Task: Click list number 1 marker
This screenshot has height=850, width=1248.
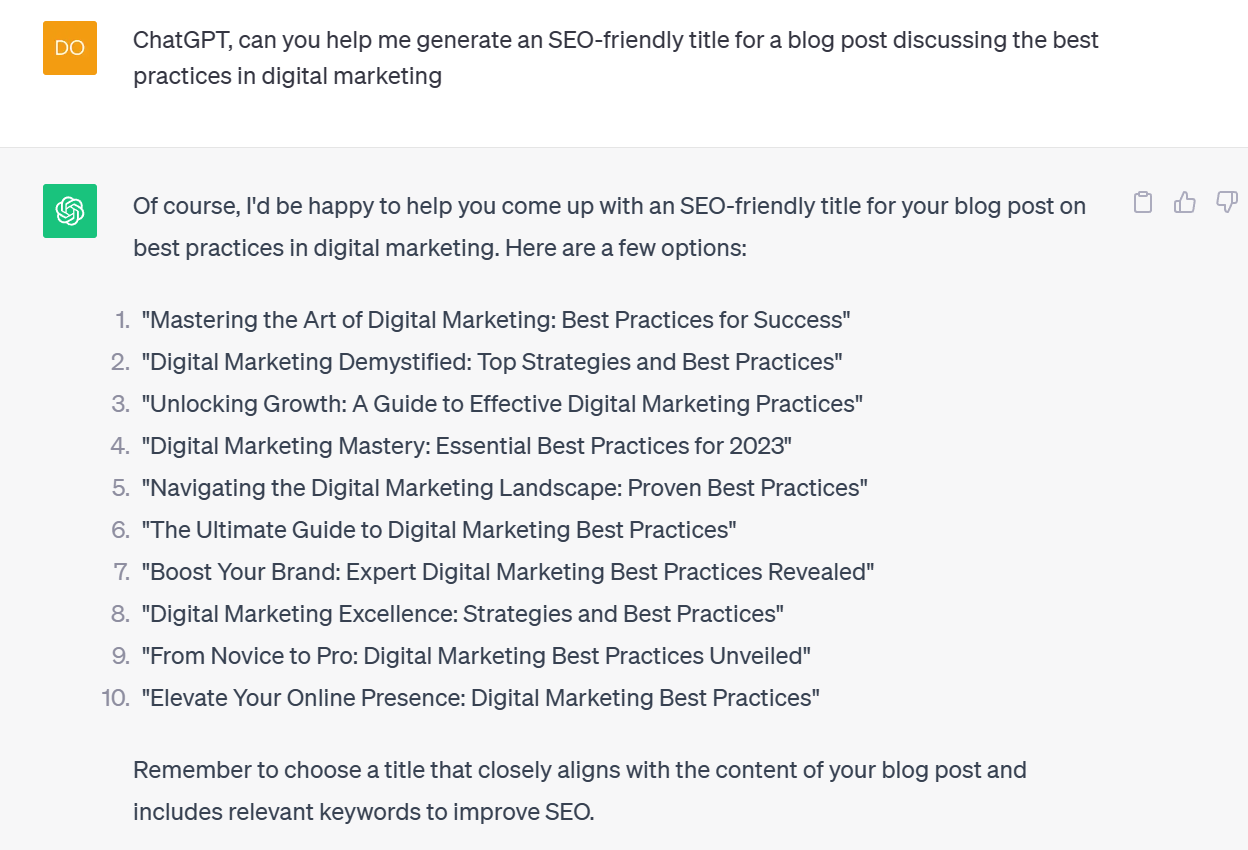Action: (x=122, y=320)
